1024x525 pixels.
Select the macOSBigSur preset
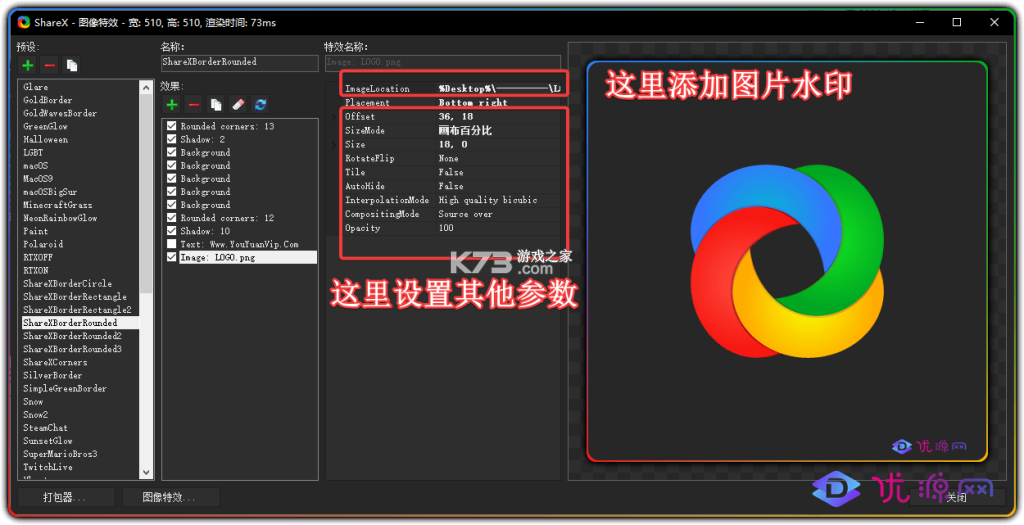point(50,192)
